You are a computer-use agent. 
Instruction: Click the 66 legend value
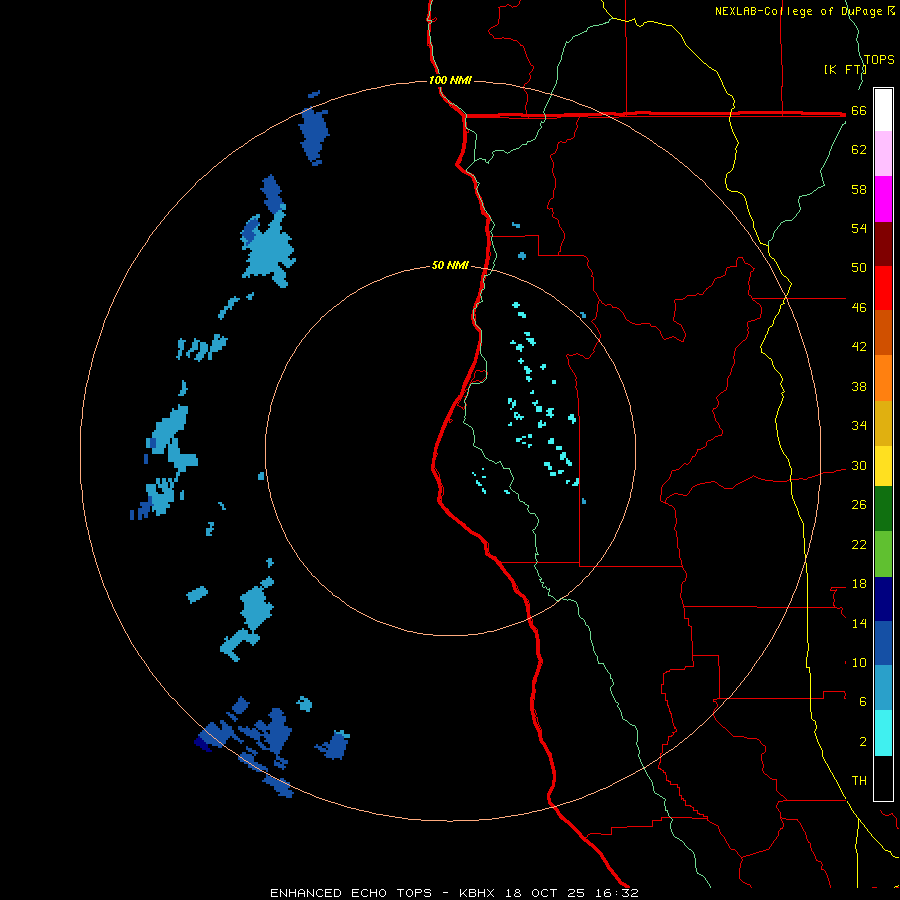coord(859,111)
